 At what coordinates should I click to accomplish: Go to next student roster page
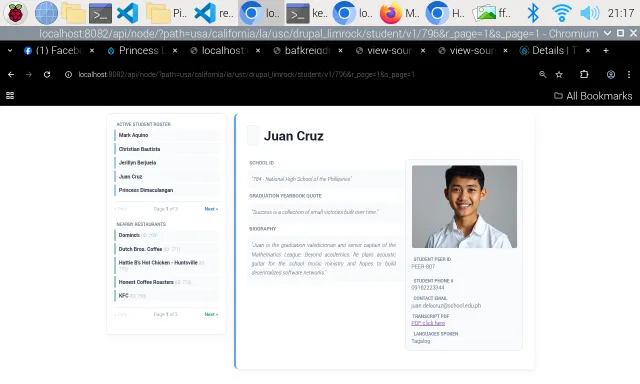coord(211,209)
